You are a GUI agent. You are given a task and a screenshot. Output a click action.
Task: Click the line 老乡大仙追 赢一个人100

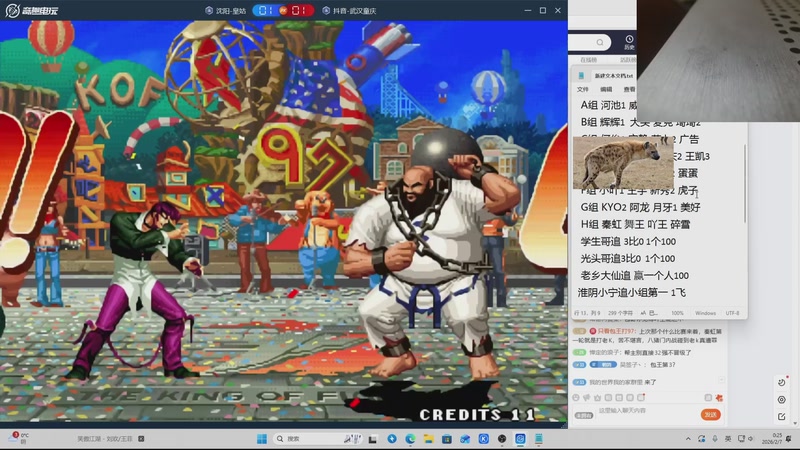click(x=634, y=276)
